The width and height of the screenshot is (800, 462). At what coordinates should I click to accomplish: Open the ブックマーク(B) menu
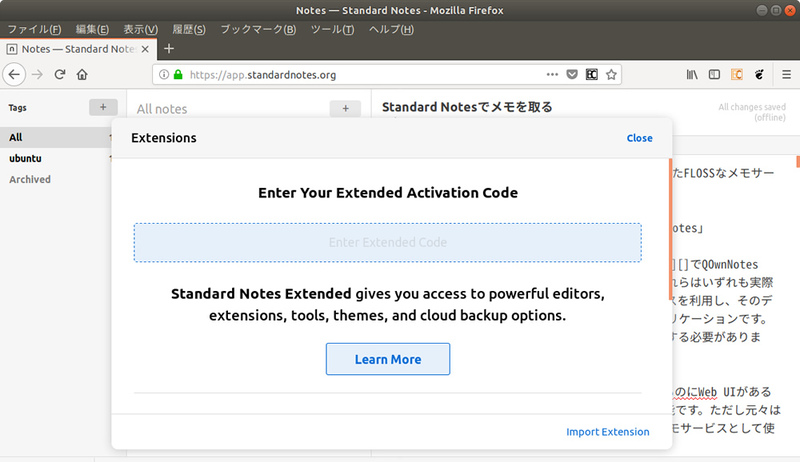coord(258,29)
